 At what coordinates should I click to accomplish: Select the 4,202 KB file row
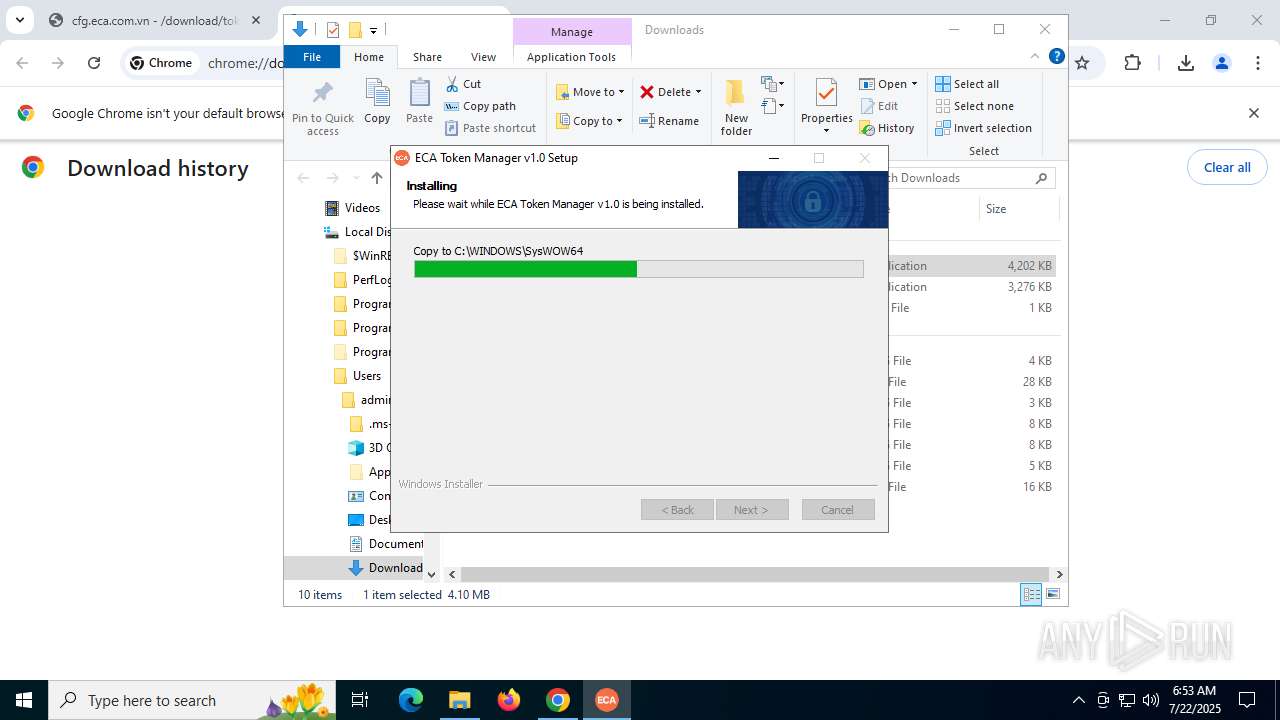(x=970, y=266)
